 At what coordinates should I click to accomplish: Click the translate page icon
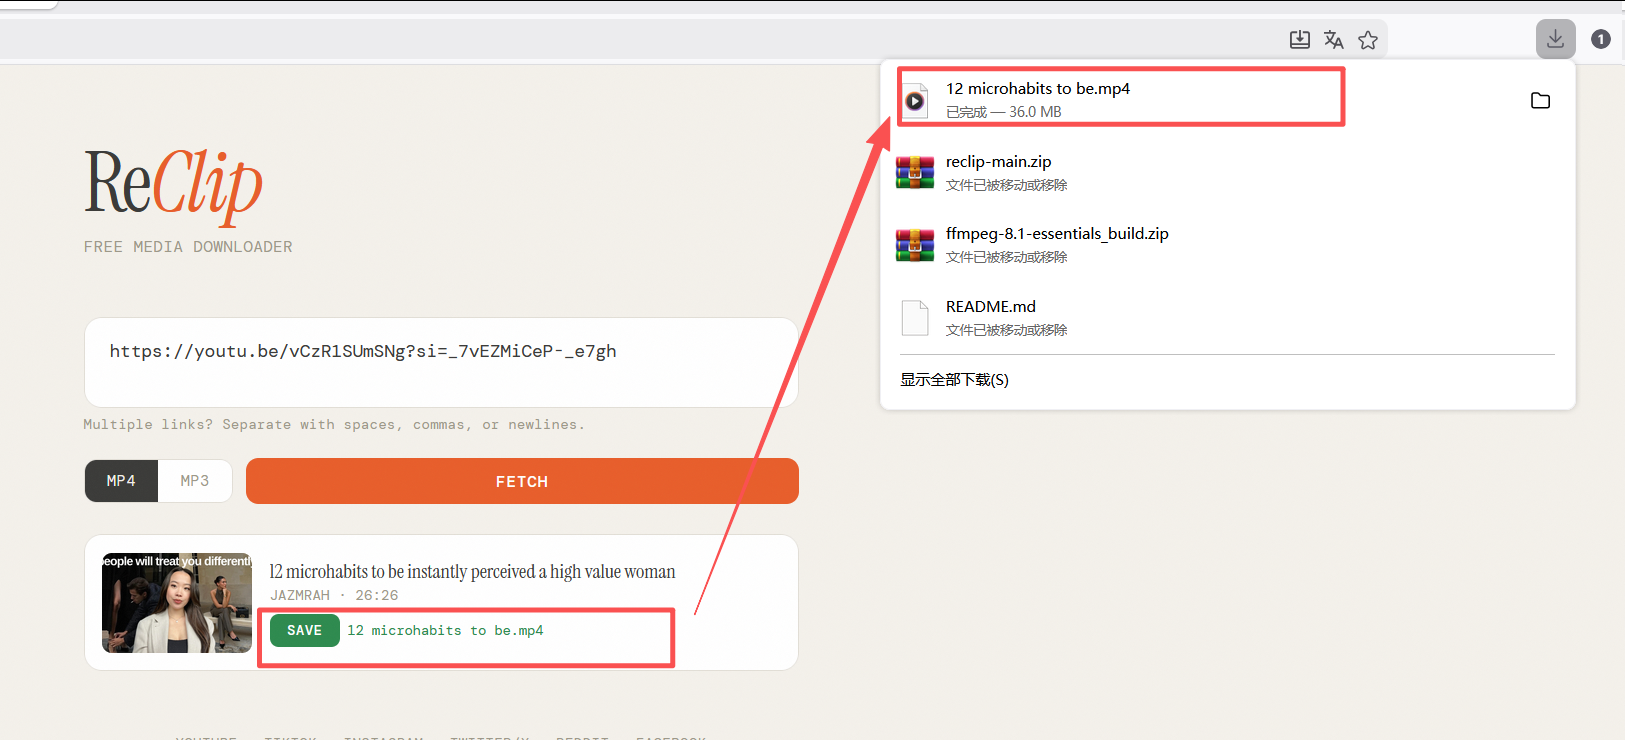(1334, 40)
